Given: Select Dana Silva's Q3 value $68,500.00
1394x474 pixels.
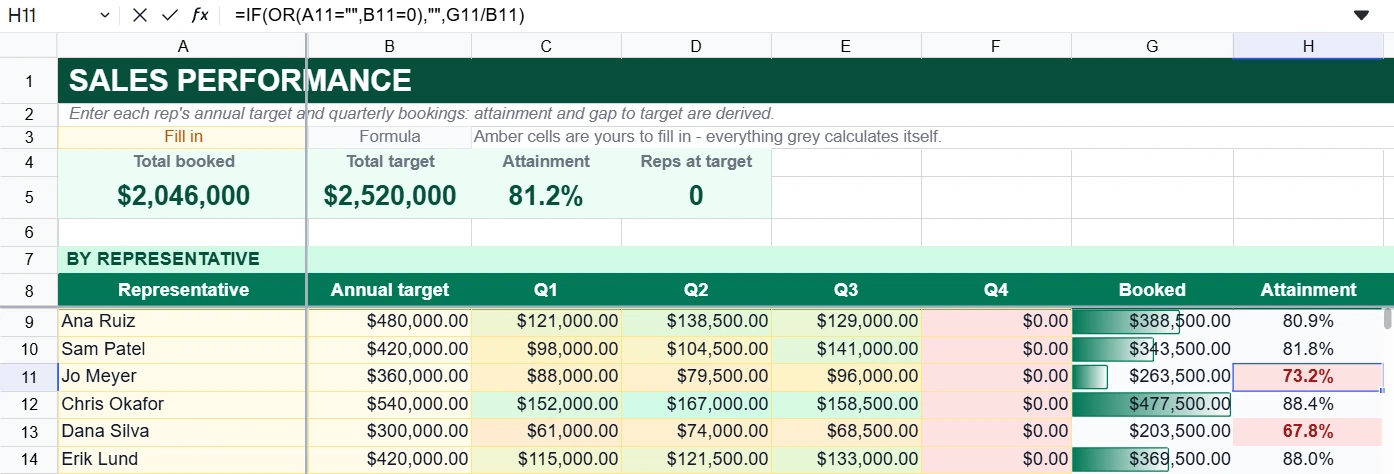Looking at the screenshot, I should pyautogui.click(x=846, y=431).
